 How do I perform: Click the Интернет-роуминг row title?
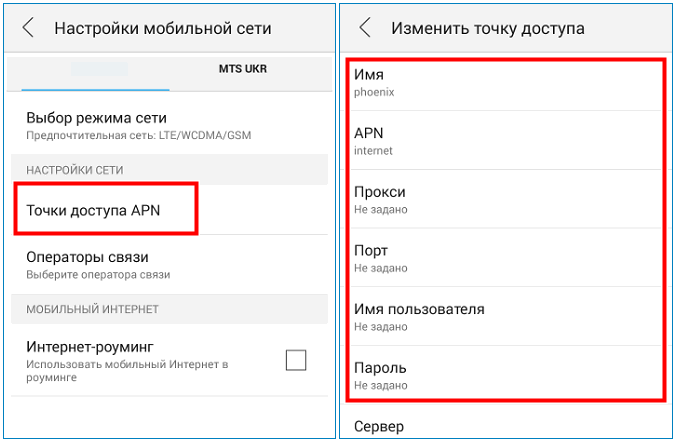[x=90, y=347]
